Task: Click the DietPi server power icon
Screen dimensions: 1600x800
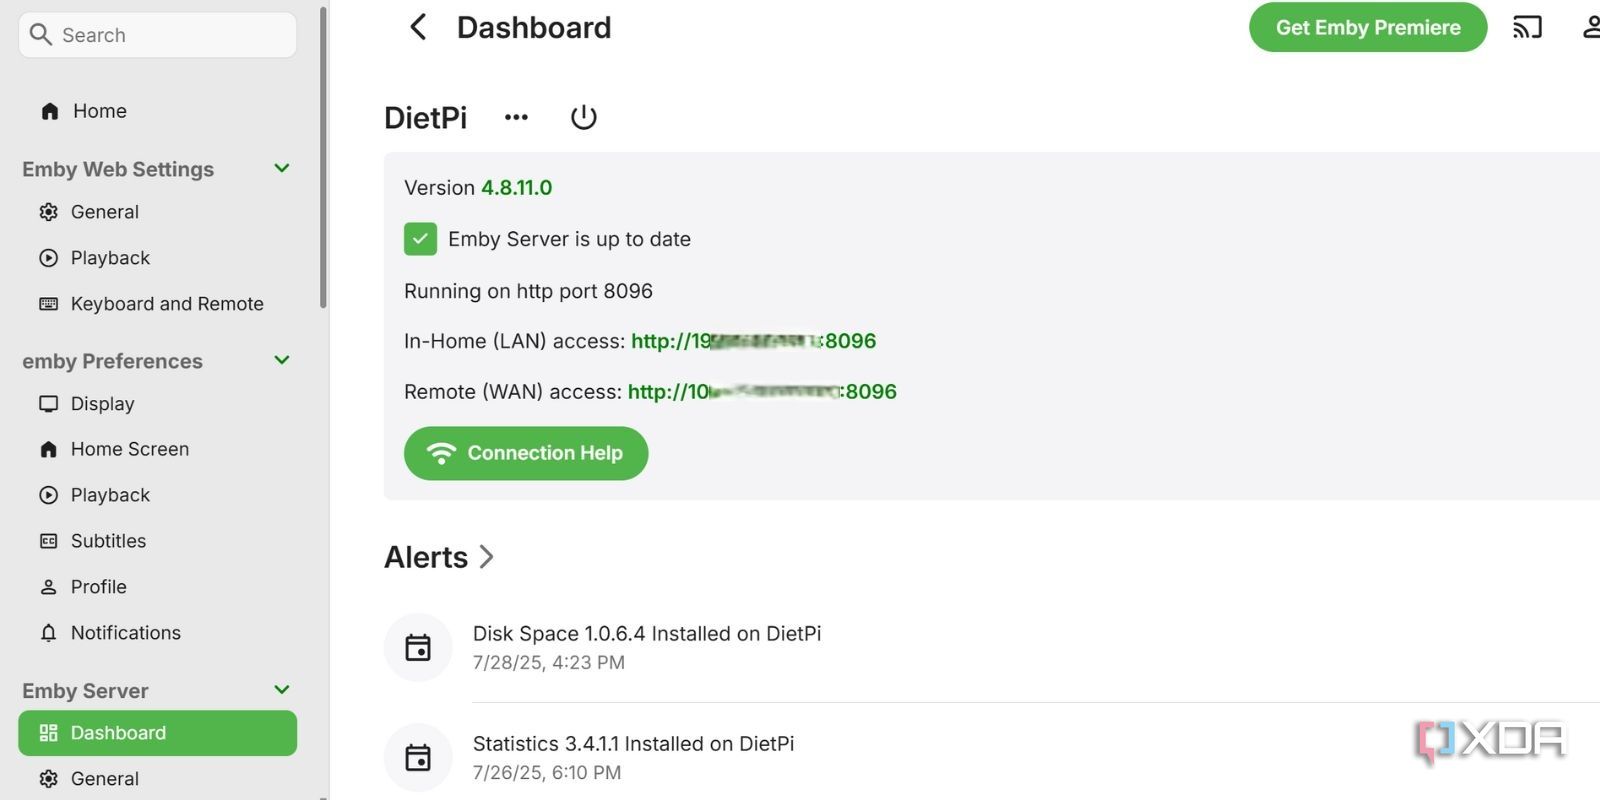Action: point(584,117)
